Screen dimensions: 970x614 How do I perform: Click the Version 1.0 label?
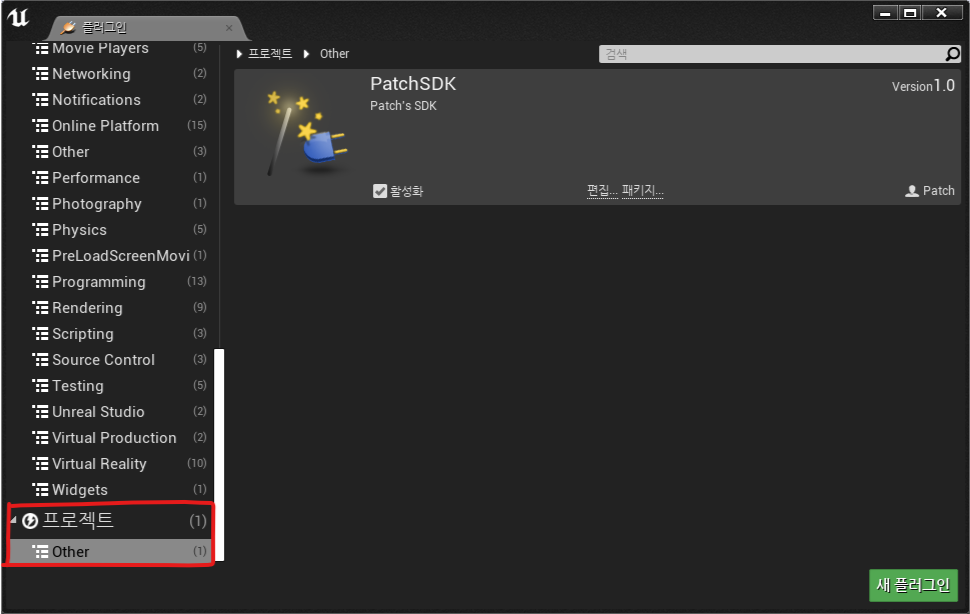click(923, 86)
